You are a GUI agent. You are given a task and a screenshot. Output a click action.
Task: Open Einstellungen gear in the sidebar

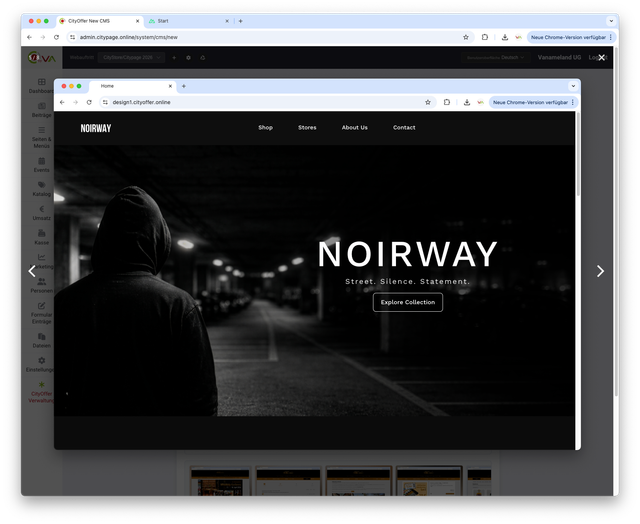point(41,364)
